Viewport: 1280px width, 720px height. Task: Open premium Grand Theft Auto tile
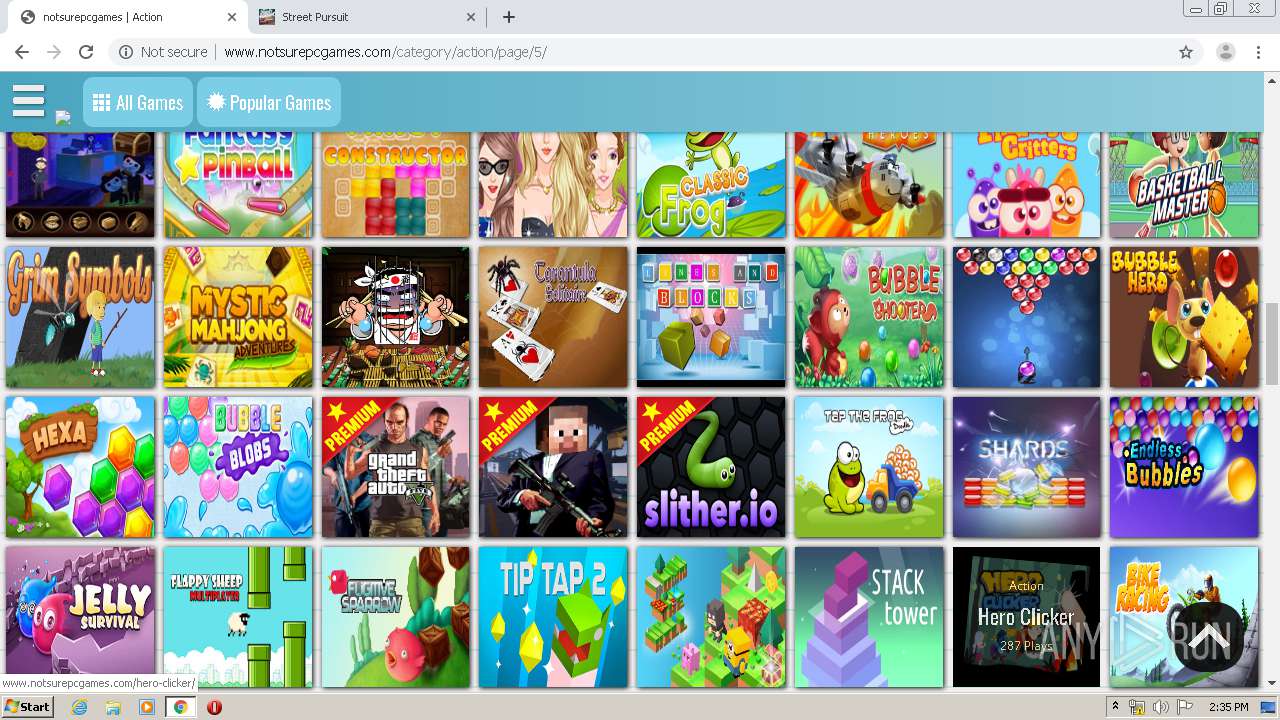396,467
